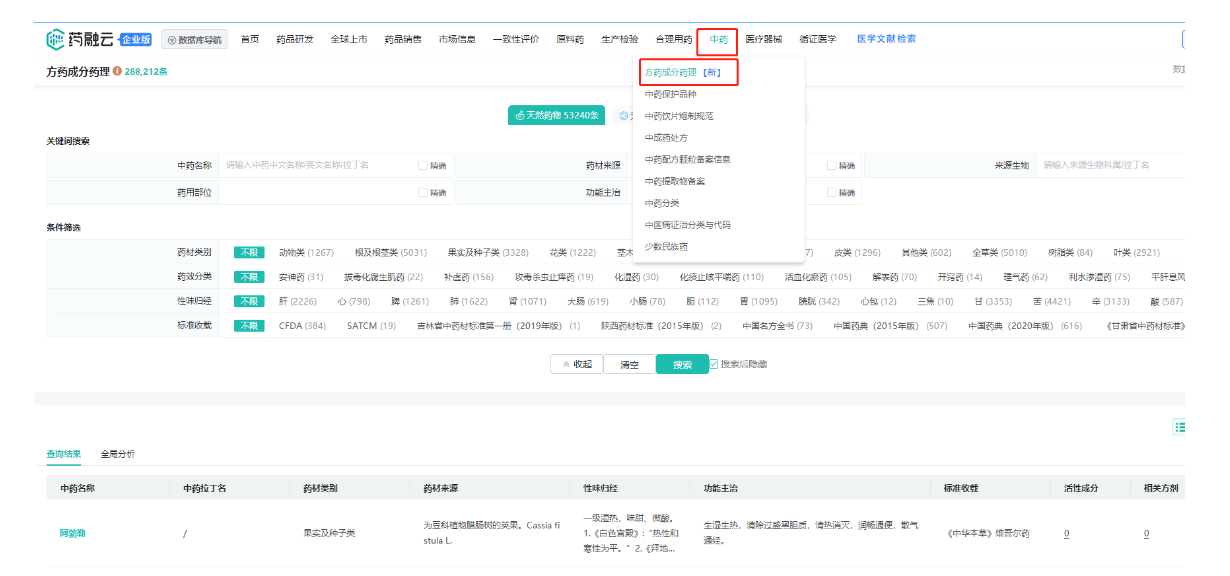Click the 中药名称 search input field
This screenshot has height=576, width=1230.
tap(318, 165)
